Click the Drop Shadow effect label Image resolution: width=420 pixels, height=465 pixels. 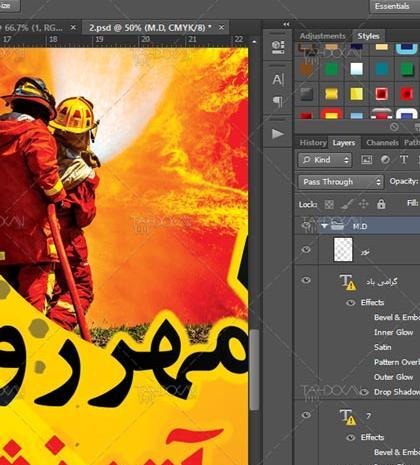397,392
